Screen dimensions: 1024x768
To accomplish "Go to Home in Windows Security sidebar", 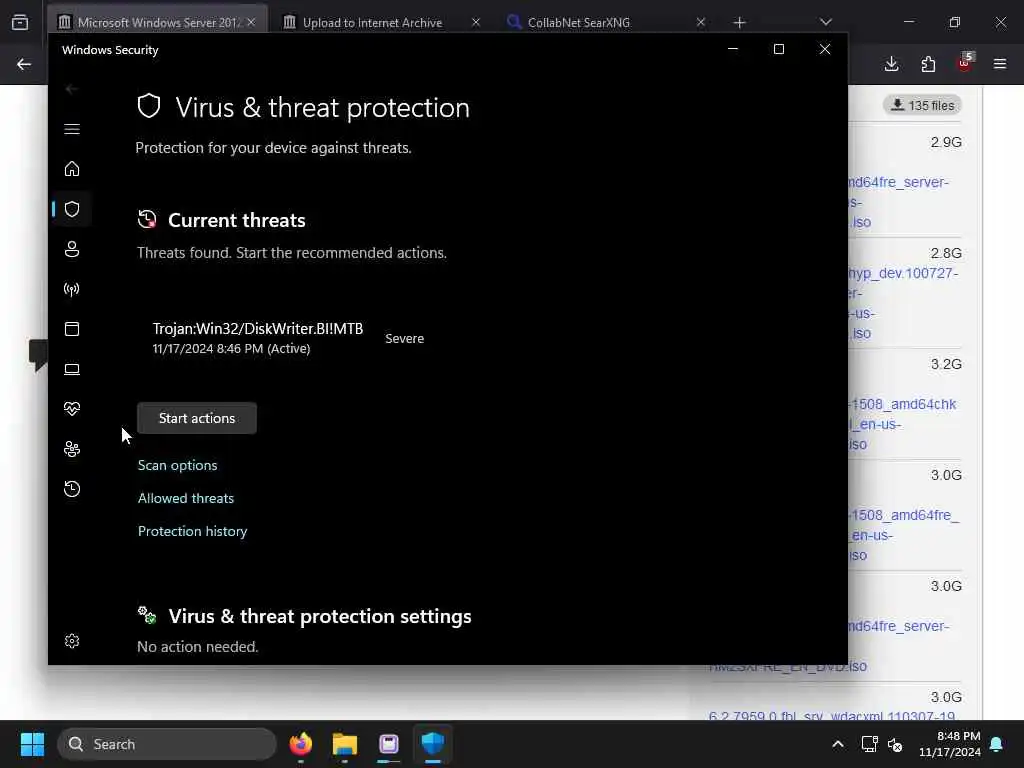I will 72,168.
